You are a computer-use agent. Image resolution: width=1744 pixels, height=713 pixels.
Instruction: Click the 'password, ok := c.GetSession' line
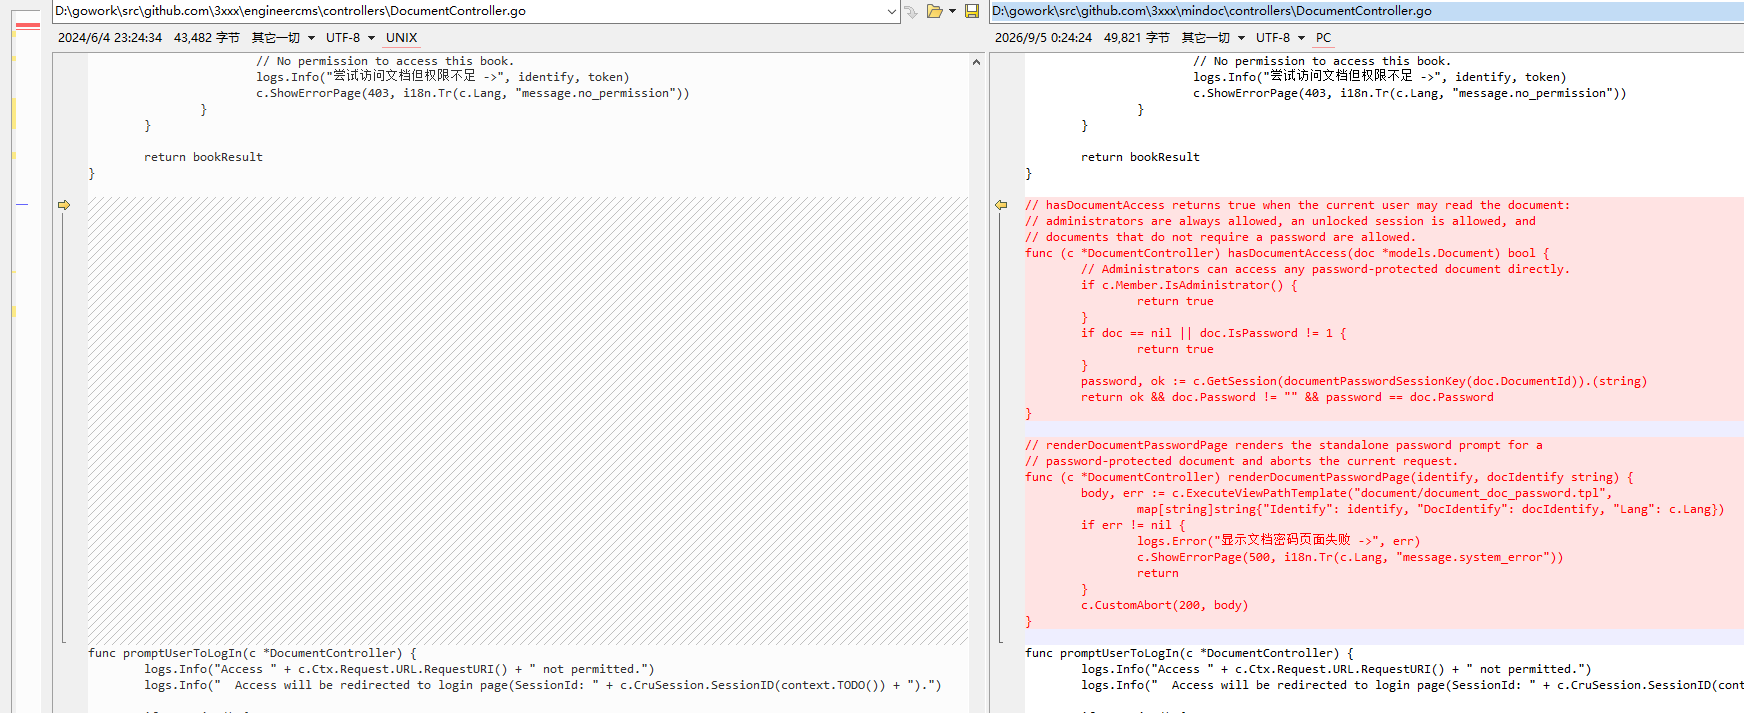[1364, 381]
